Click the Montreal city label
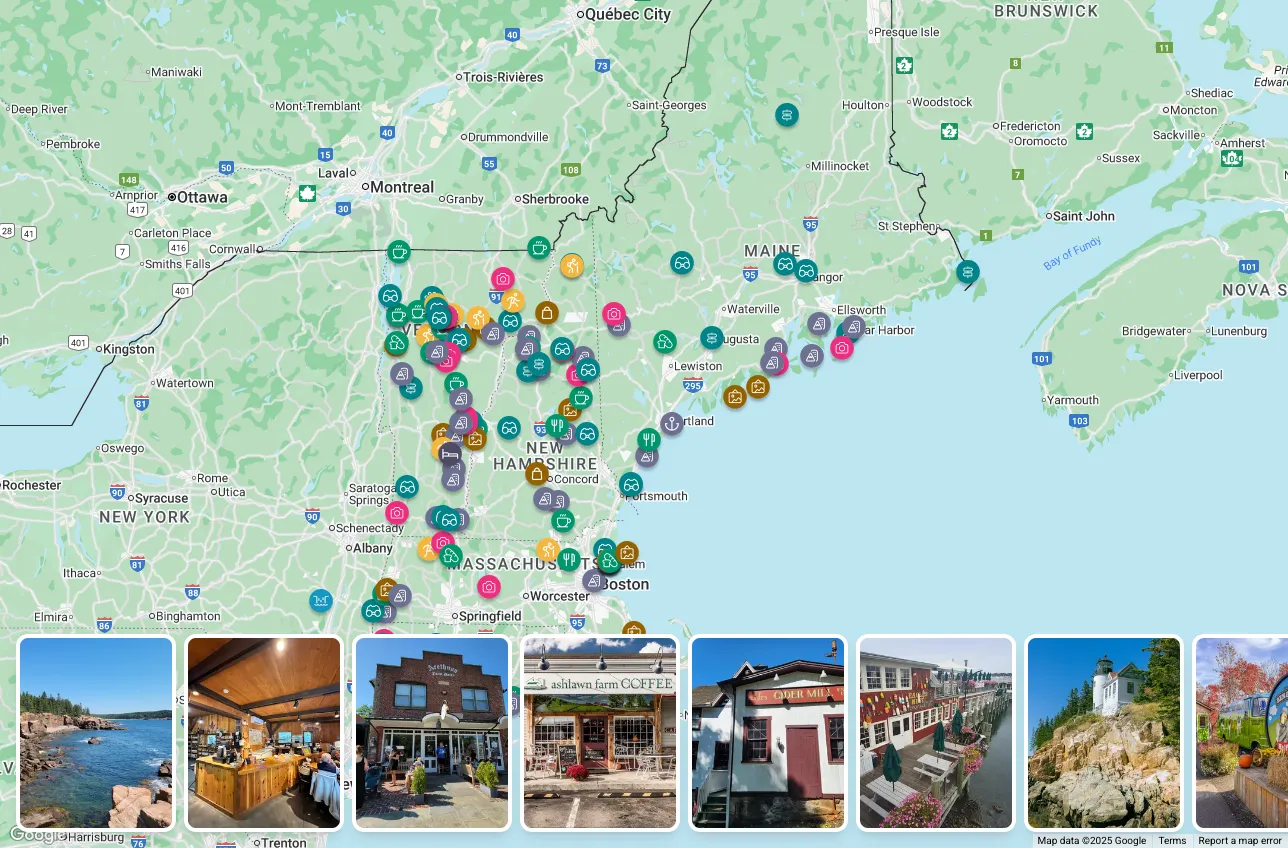Image resolution: width=1288 pixels, height=848 pixels. tap(402, 187)
